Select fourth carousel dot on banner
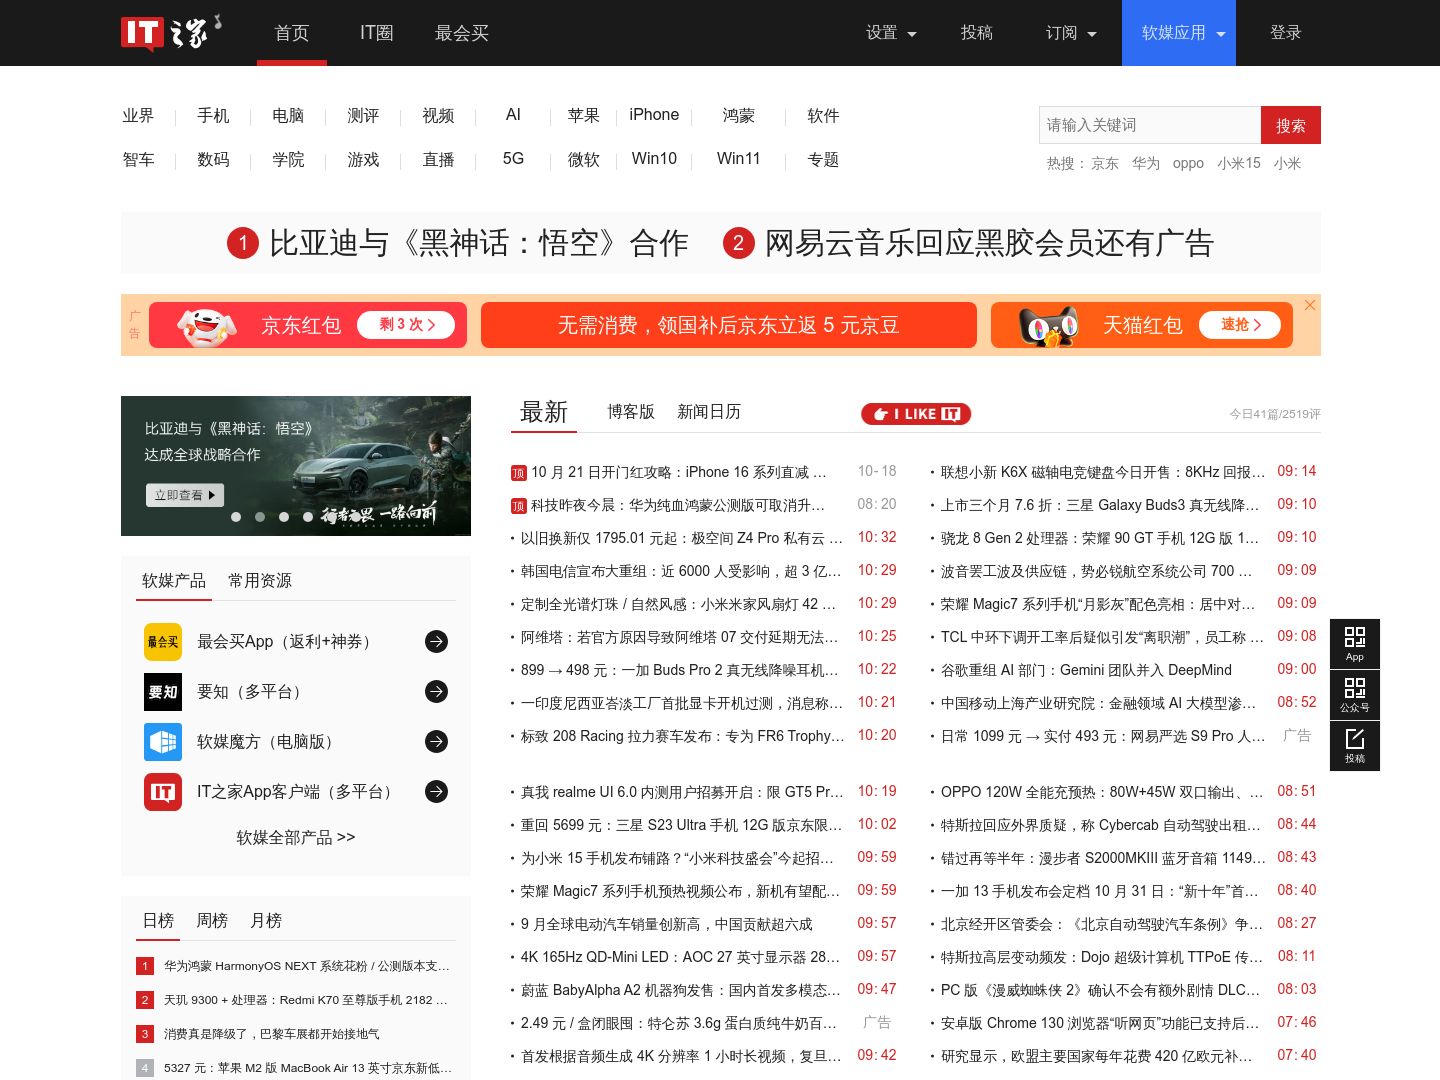1440x1080 pixels. click(308, 517)
